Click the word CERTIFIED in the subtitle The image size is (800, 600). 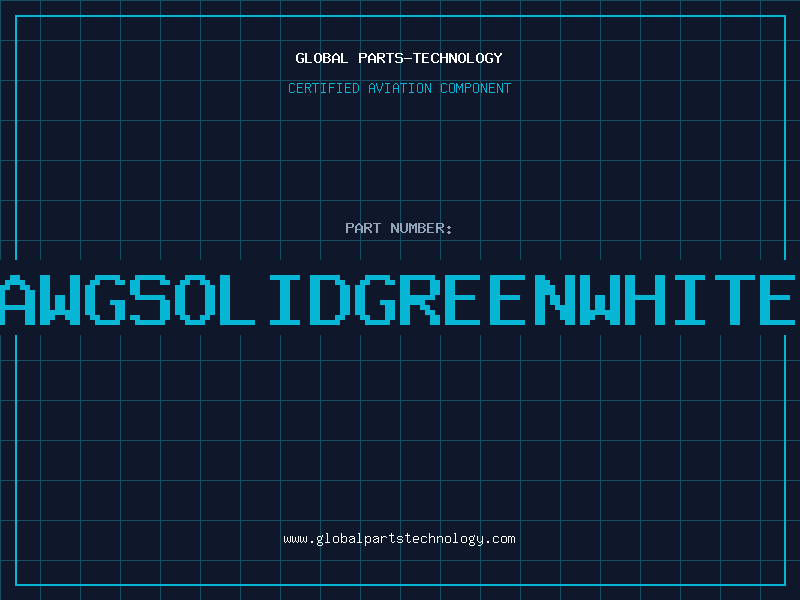coord(324,88)
